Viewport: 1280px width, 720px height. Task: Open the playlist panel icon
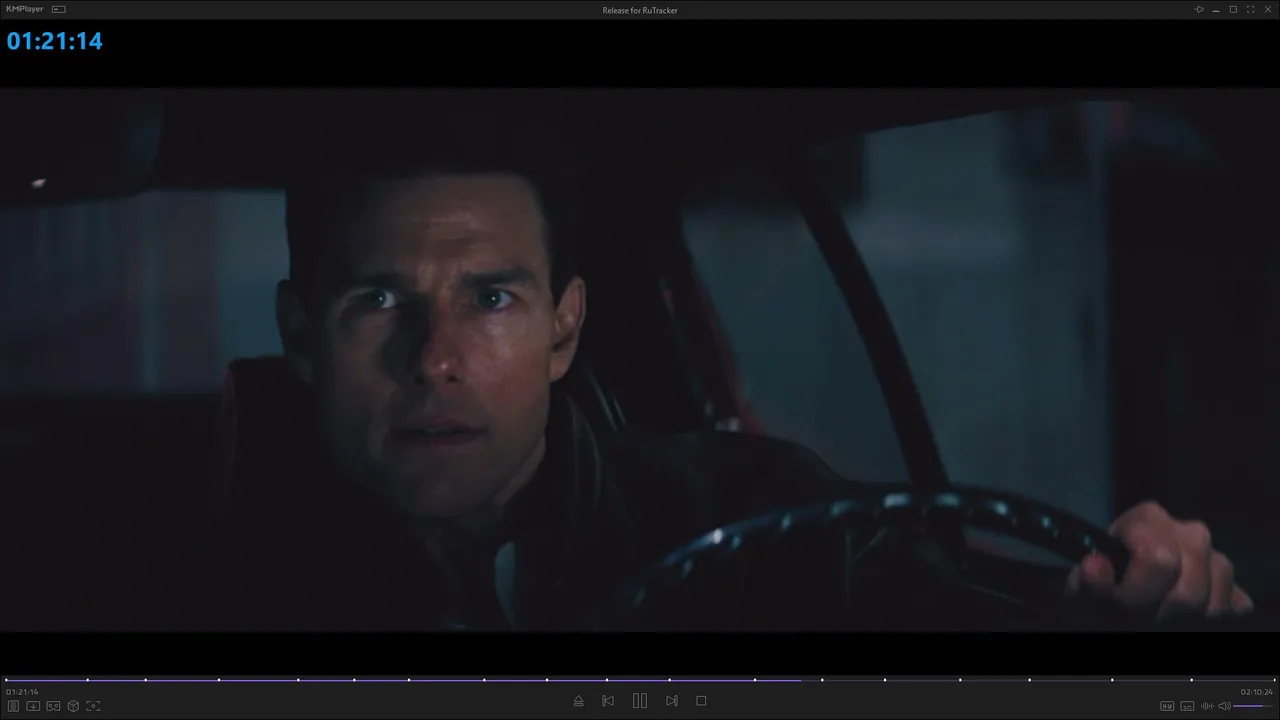(13, 706)
